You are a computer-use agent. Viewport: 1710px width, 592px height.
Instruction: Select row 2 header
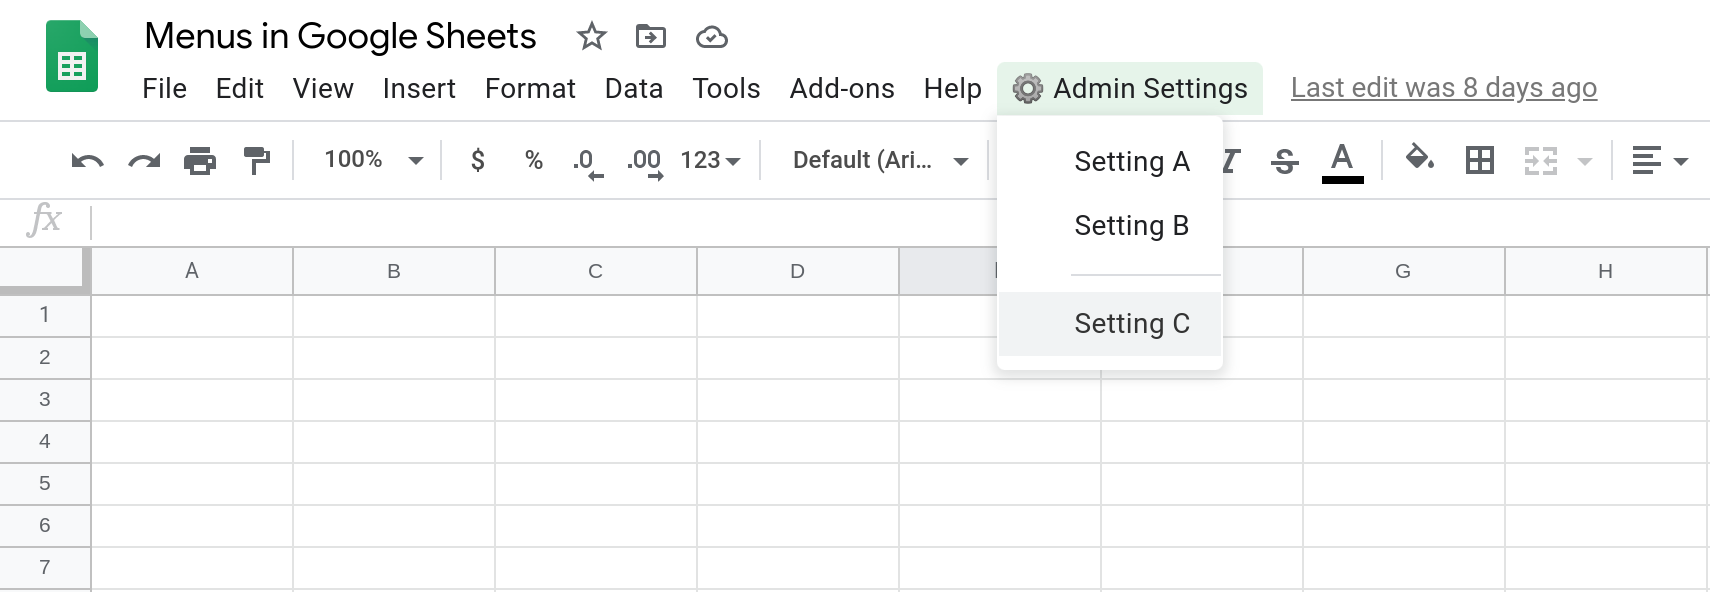click(x=45, y=357)
